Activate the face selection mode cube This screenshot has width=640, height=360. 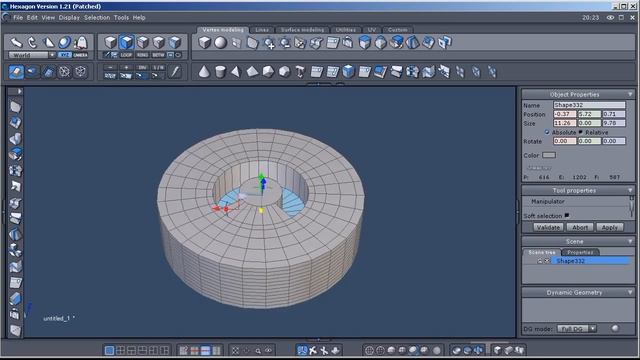(127, 42)
